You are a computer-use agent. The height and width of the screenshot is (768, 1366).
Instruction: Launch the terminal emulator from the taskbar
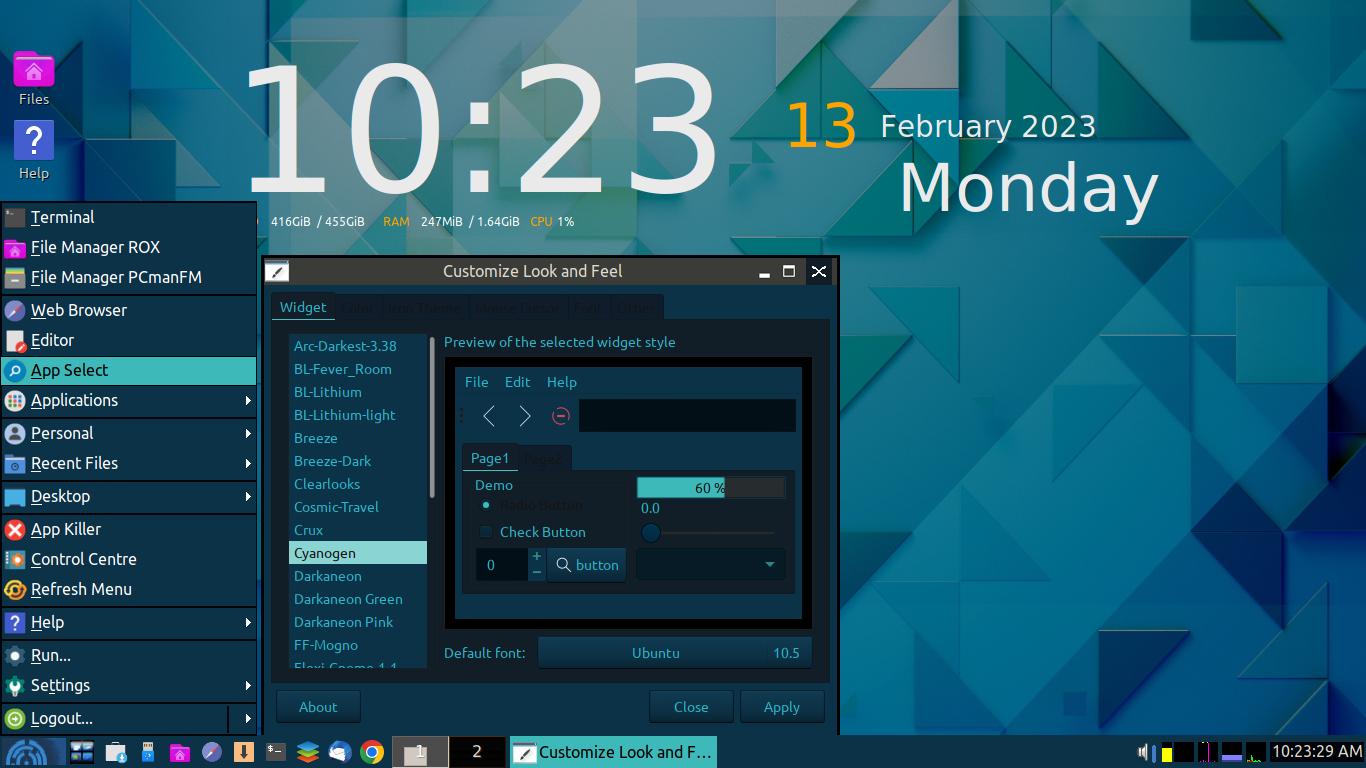coord(276,752)
